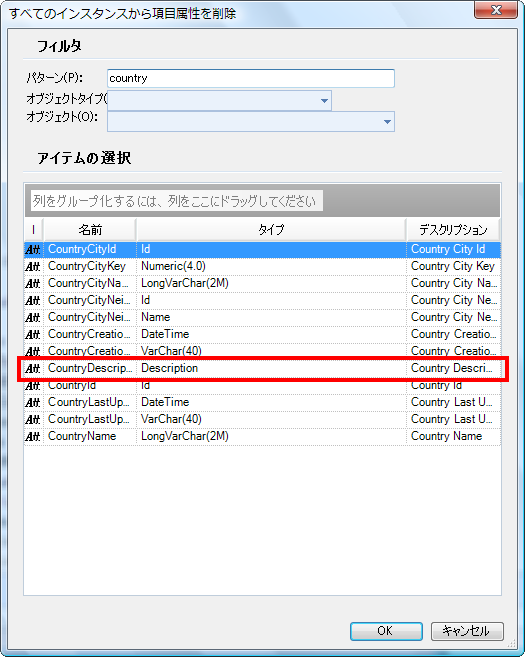Click attribute icon beside CountryName row
Viewport: 525px width, 657px height.
(x=33, y=436)
